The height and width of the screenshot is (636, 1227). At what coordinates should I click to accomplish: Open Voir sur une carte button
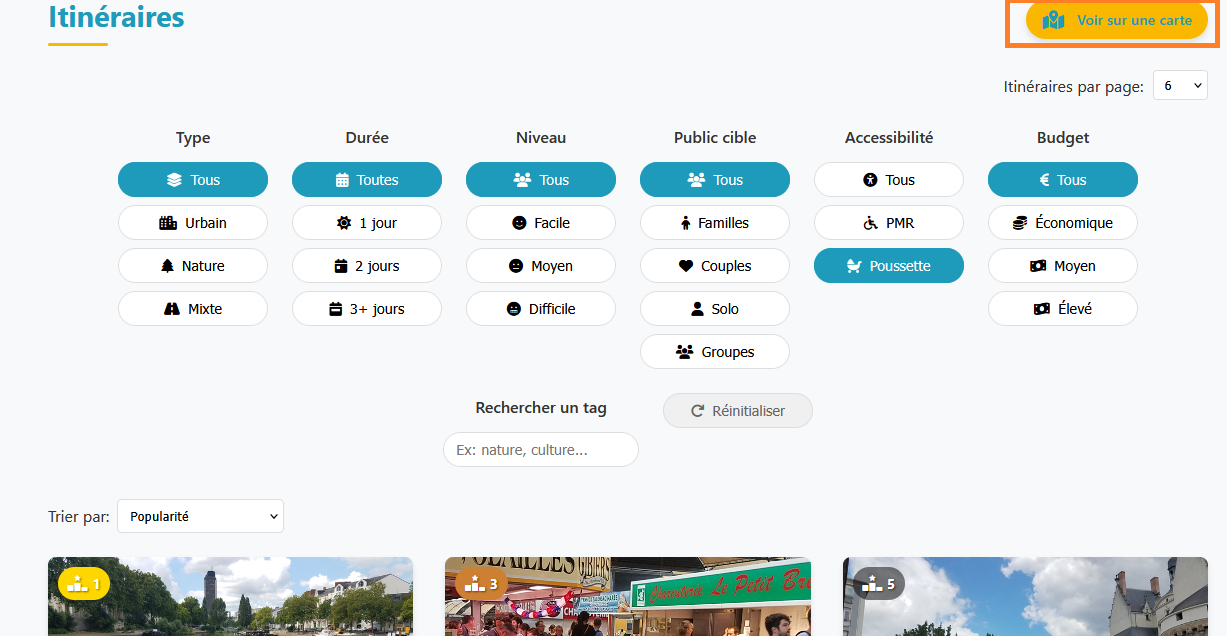pyautogui.click(x=1117, y=20)
